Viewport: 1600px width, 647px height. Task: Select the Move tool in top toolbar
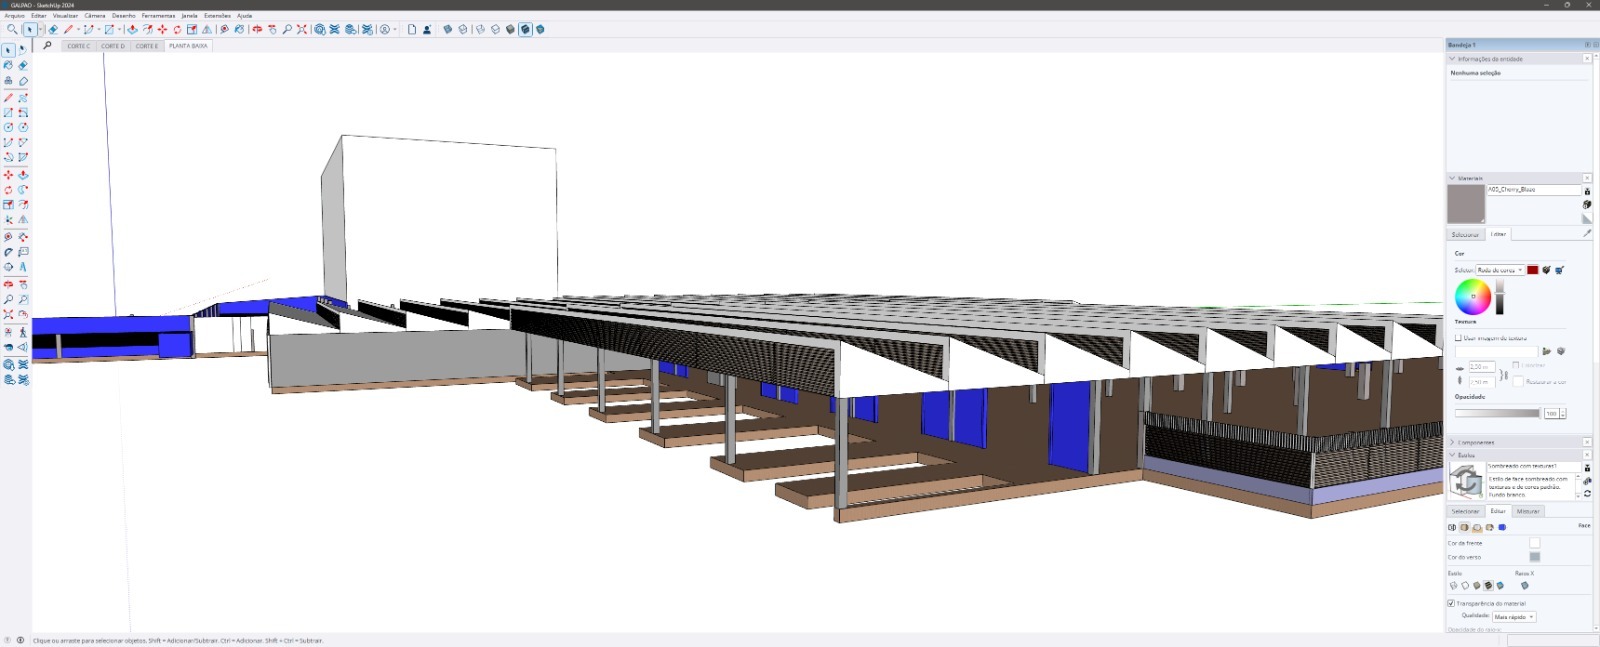[162, 30]
